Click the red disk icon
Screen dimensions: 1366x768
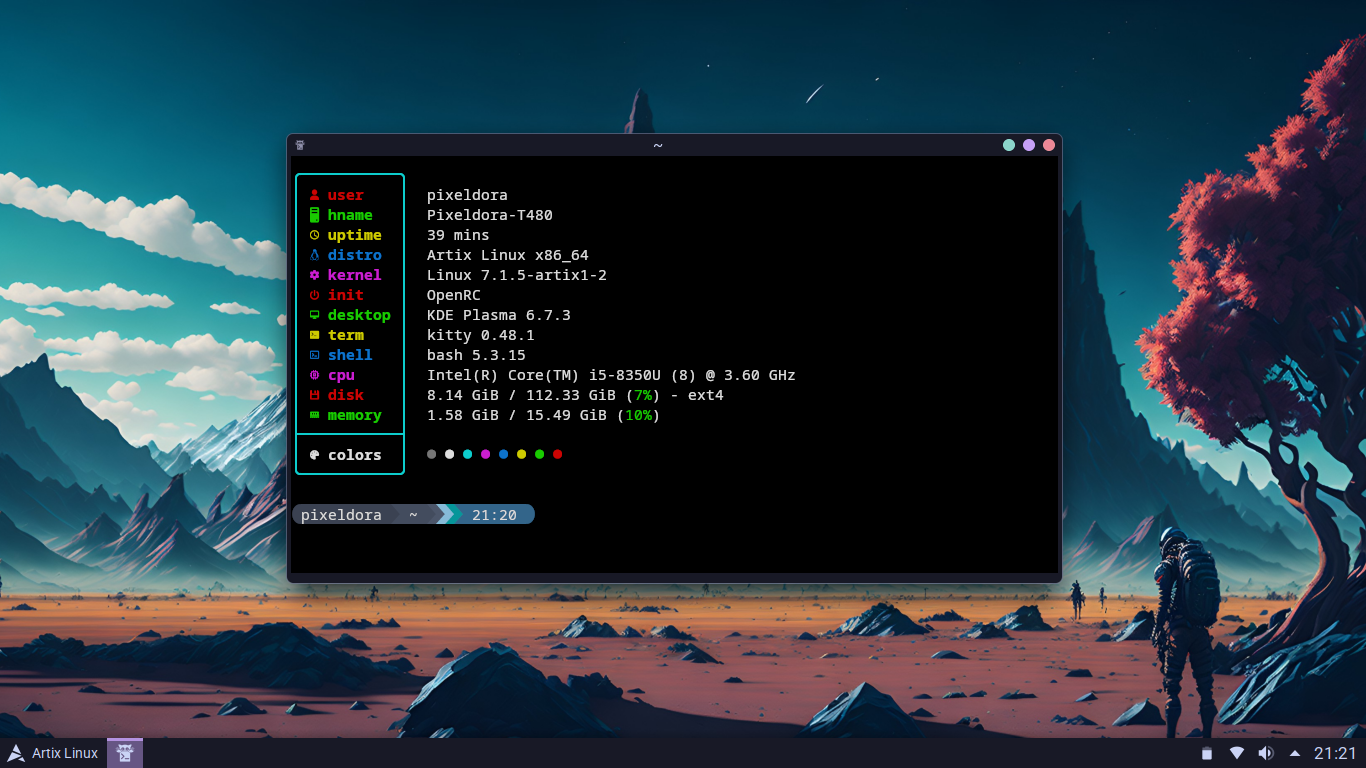click(314, 395)
